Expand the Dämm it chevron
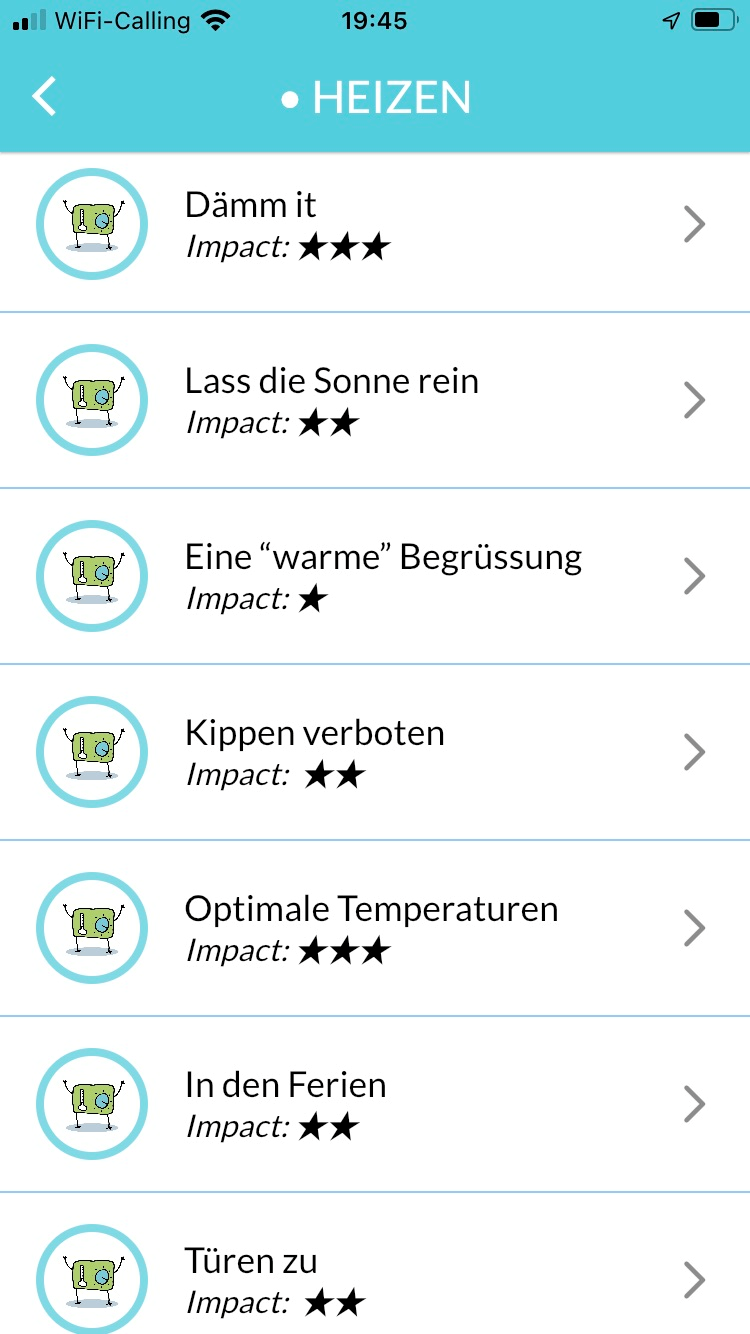Image resolution: width=750 pixels, height=1334 pixels. coord(694,224)
